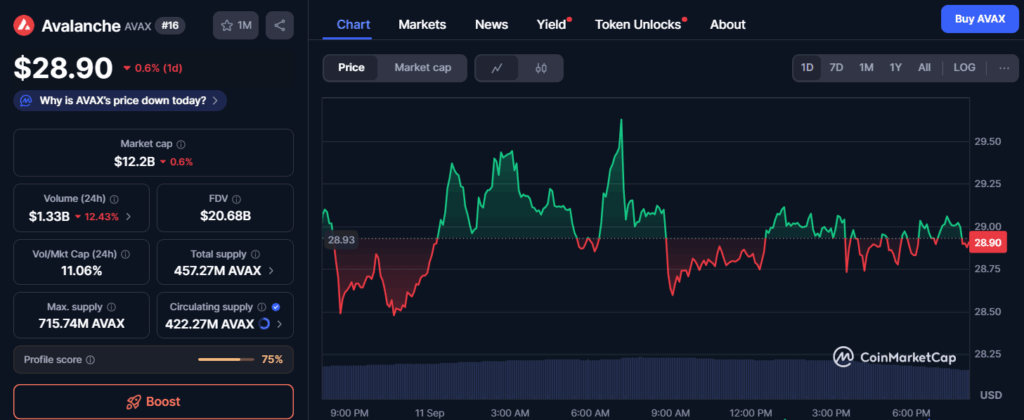The height and width of the screenshot is (420, 1024).
Task: Open the About tab
Action: click(728, 25)
